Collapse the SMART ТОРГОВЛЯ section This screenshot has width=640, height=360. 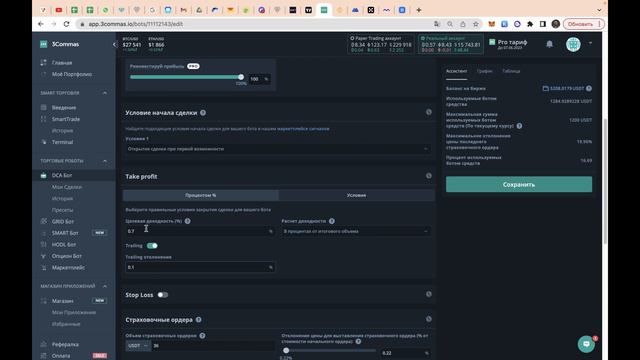pos(104,93)
